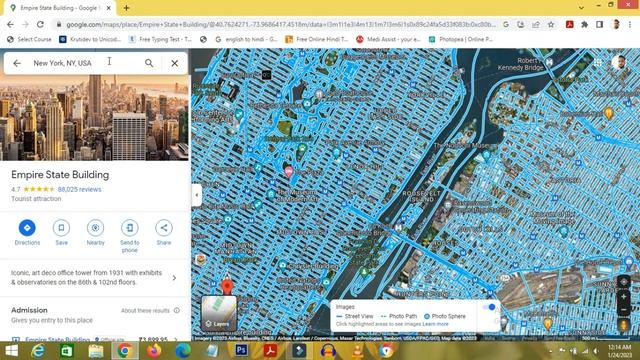
Task: Click the Robert F. Kennedy Bridge label
Action: [x=521, y=64]
